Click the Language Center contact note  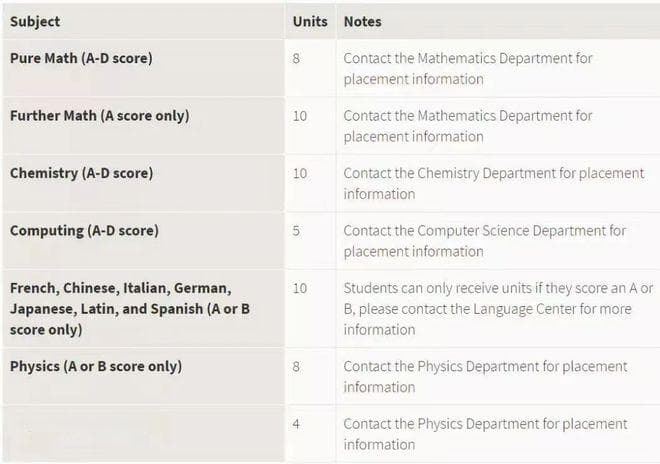498,309
